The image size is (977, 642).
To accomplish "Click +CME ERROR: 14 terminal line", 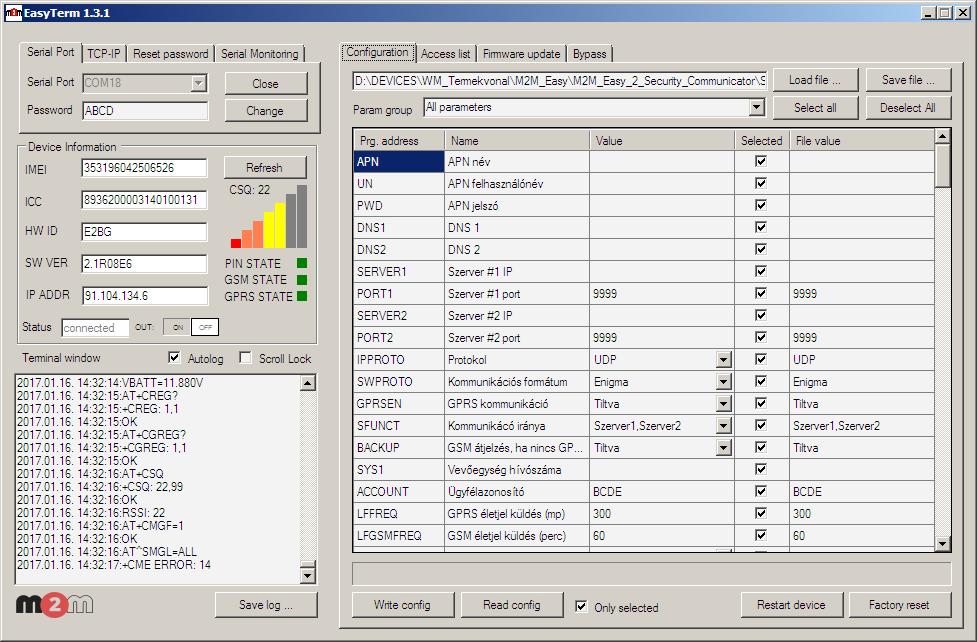I will pyautogui.click(x=114, y=565).
